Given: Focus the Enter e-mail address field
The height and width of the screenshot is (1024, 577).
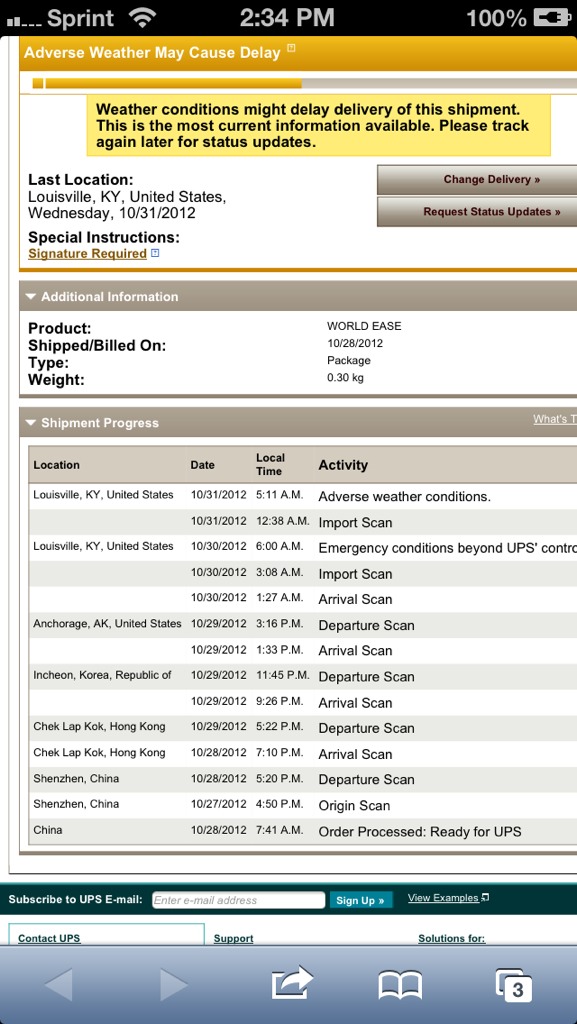Looking at the screenshot, I should pyautogui.click(x=238, y=900).
